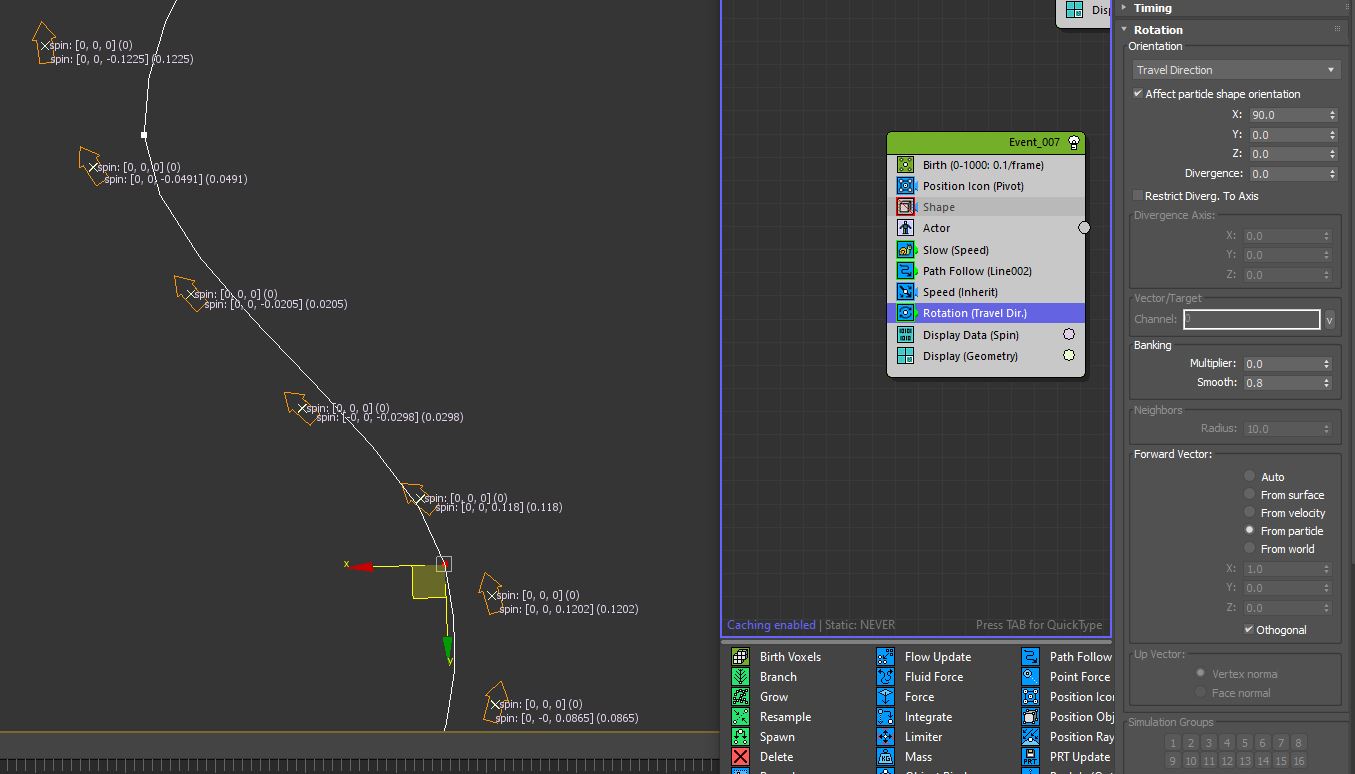
Task: Select Display Data (Spin) operator row
Action: tap(970, 335)
